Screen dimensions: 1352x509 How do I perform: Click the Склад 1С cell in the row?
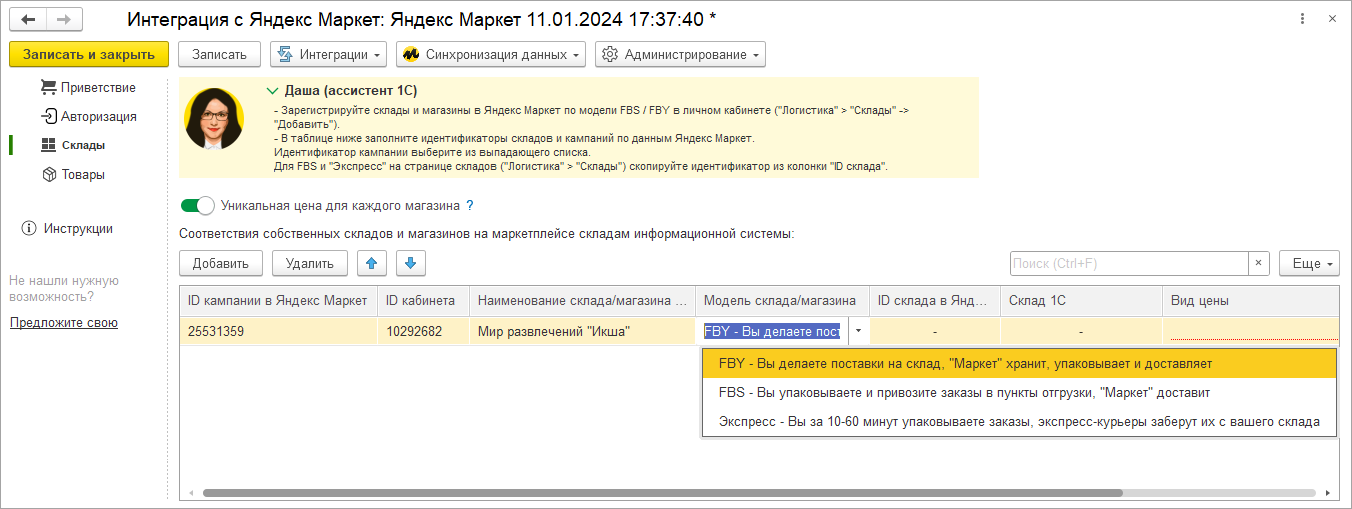(x=1081, y=331)
